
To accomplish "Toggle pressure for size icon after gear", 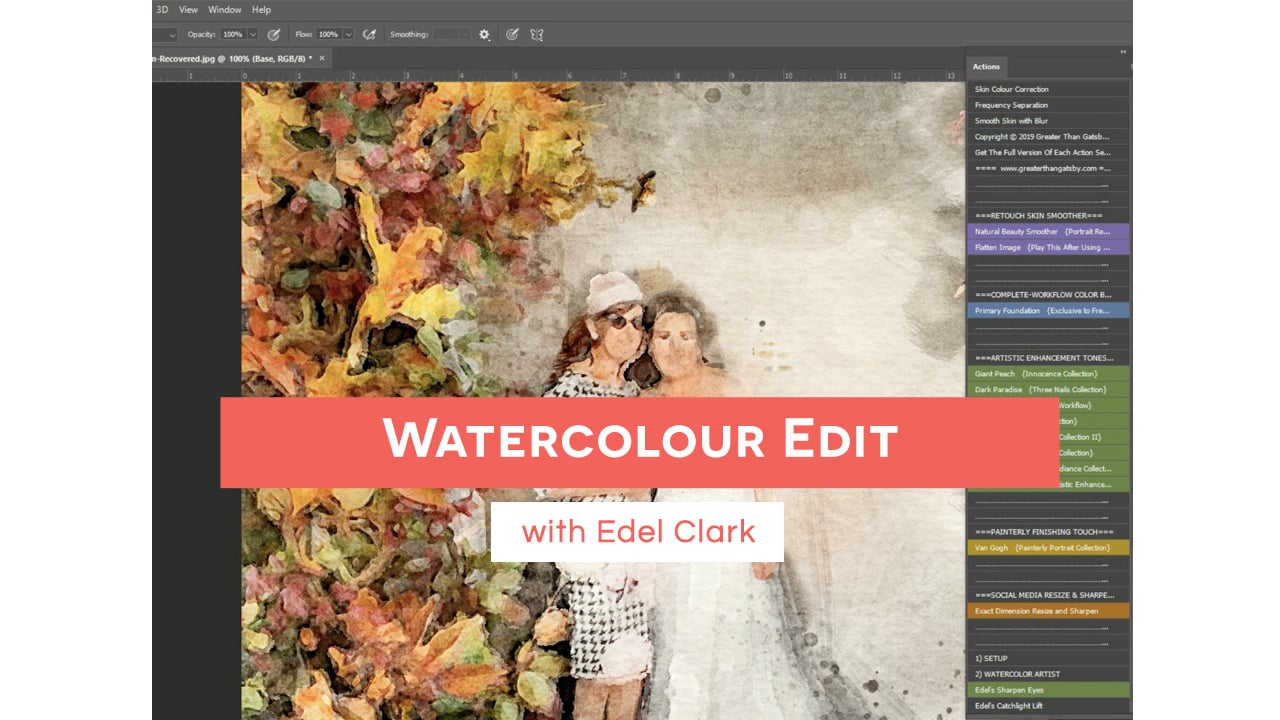I will [512, 34].
